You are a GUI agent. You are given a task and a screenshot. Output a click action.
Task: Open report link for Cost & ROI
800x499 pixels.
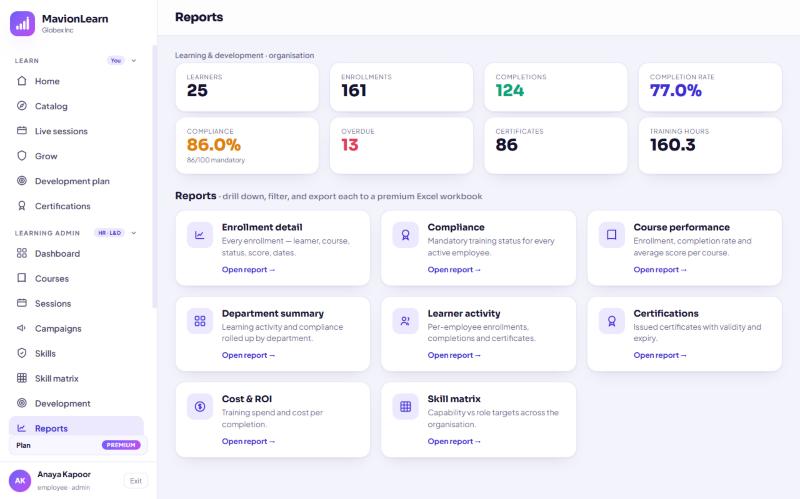248,441
